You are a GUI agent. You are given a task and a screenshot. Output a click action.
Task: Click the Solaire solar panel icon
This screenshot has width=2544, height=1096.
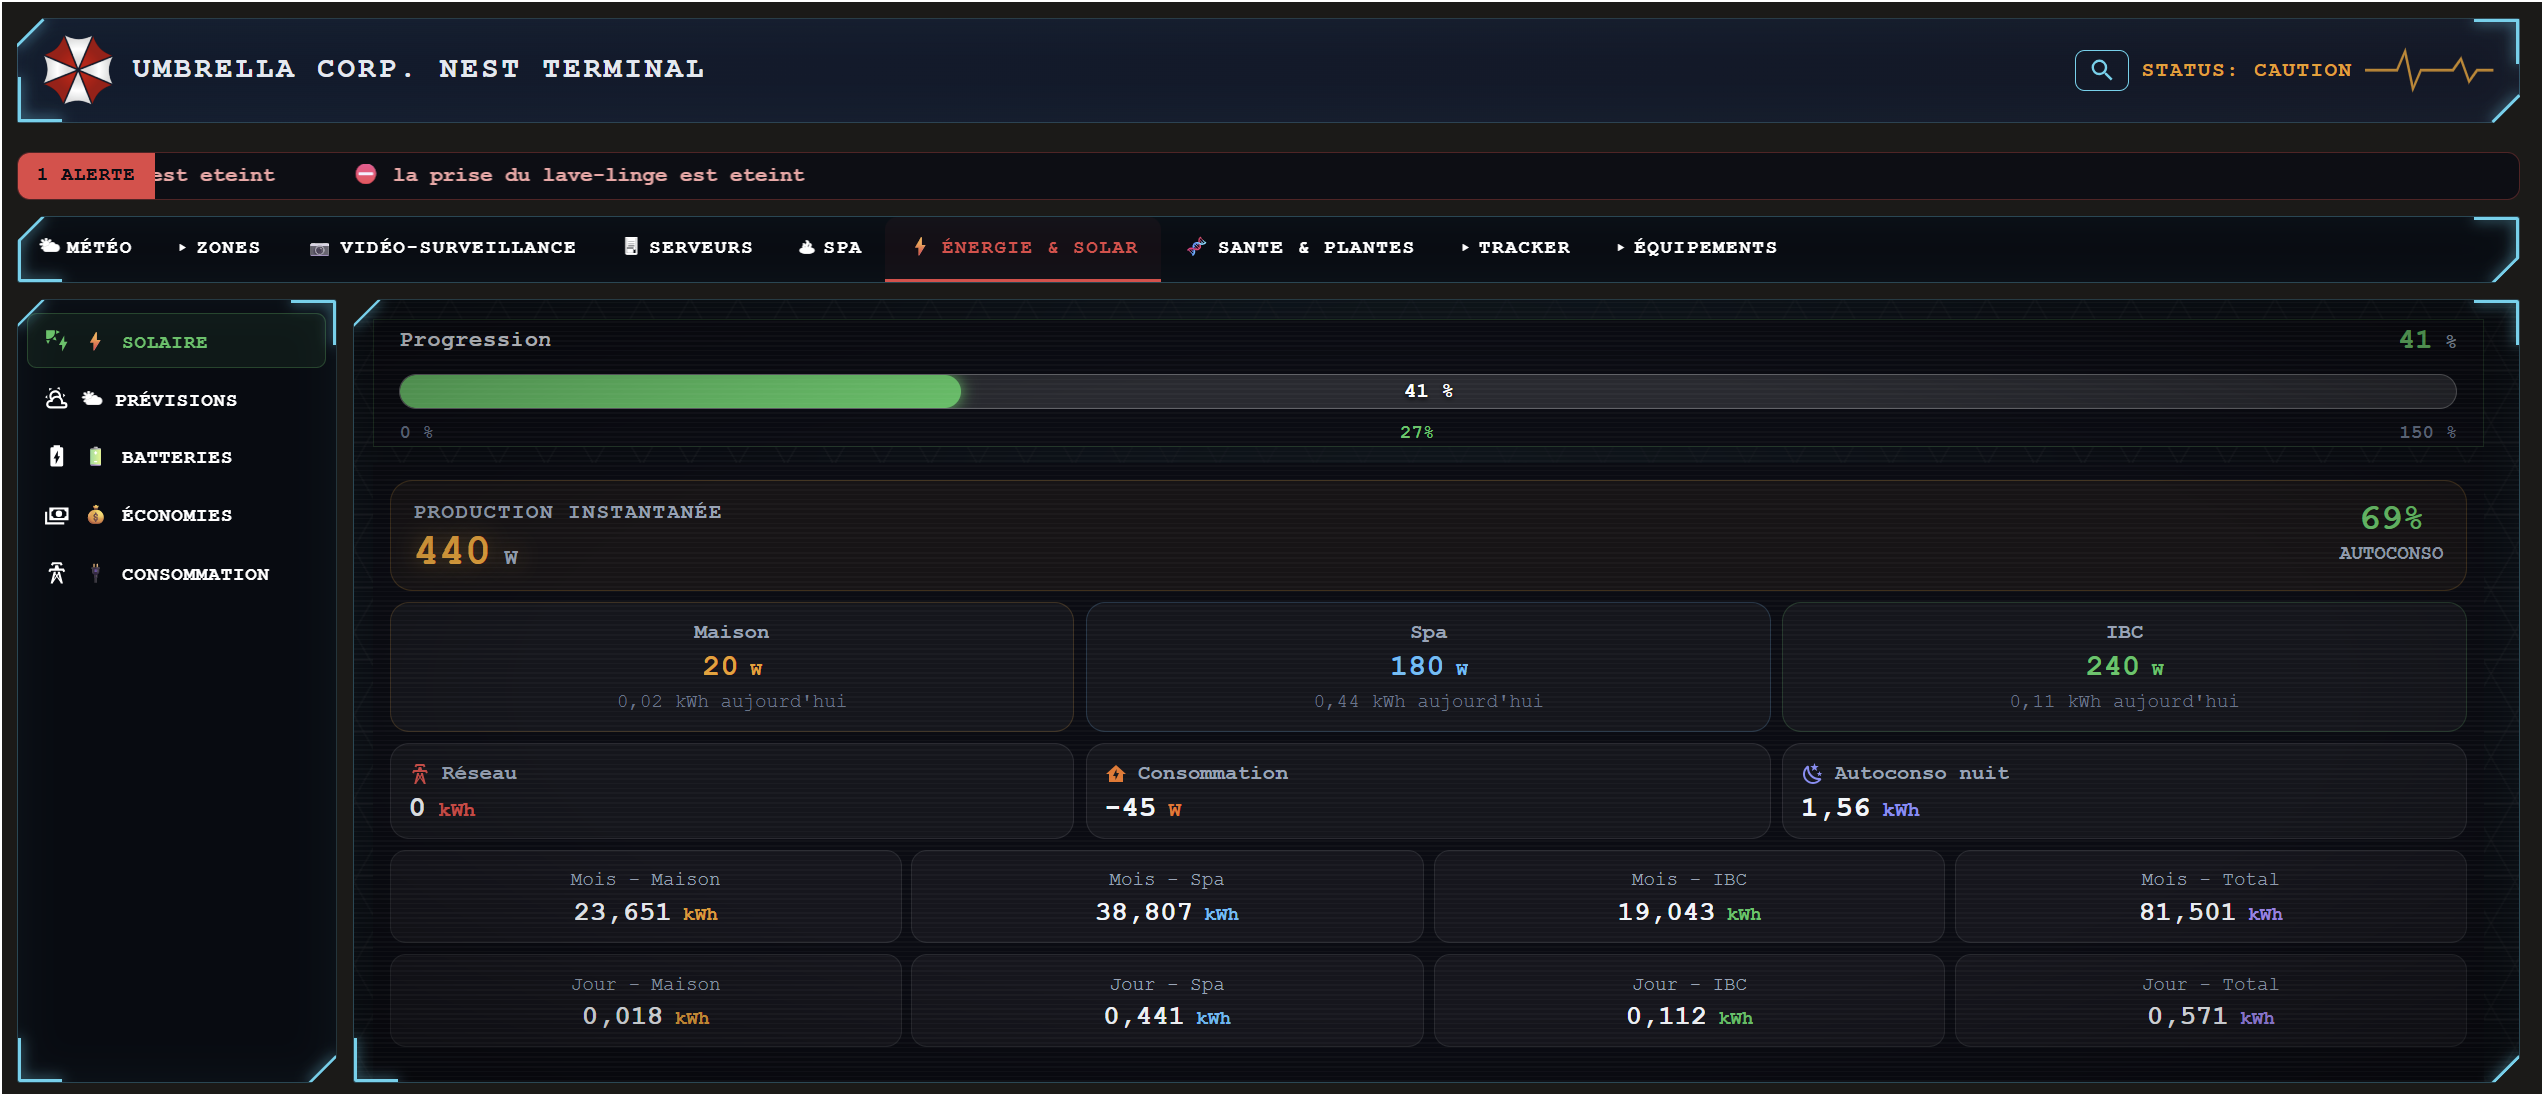56,341
